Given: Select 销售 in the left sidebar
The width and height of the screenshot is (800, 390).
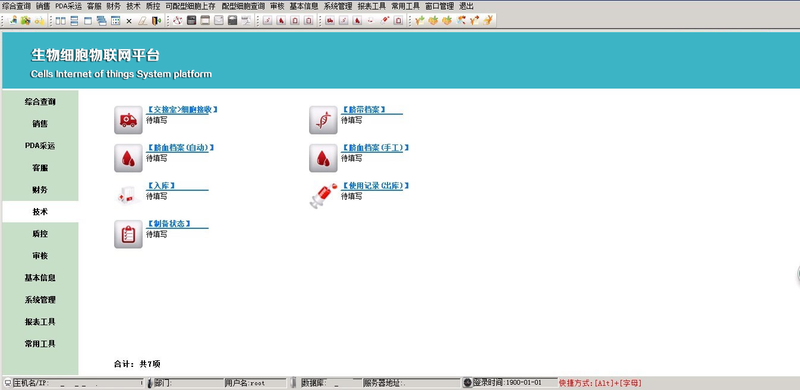Looking at the screenshot, I should (40, 124).
